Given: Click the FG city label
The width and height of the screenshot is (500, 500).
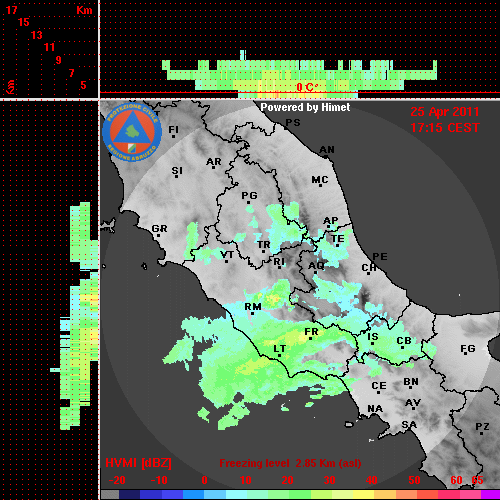Looking at the screenshot, I should tap(467, 350).
